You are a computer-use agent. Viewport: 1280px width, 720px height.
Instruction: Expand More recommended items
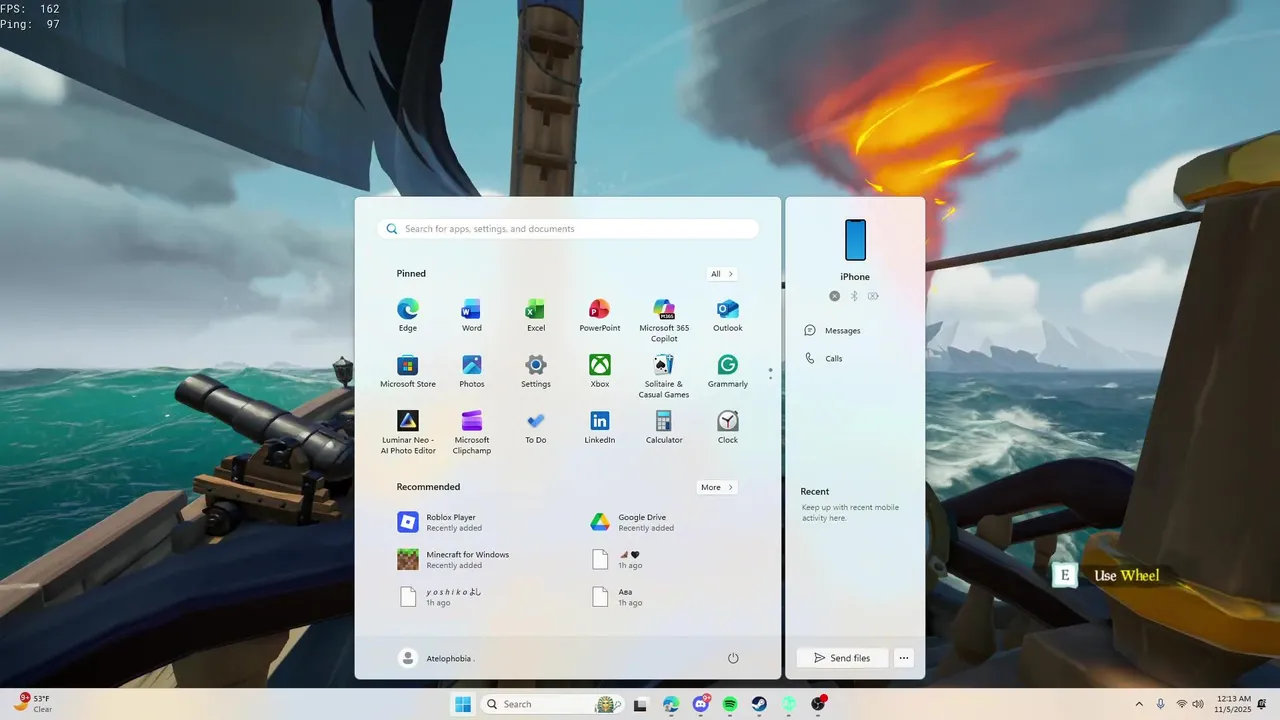(717, 487)
